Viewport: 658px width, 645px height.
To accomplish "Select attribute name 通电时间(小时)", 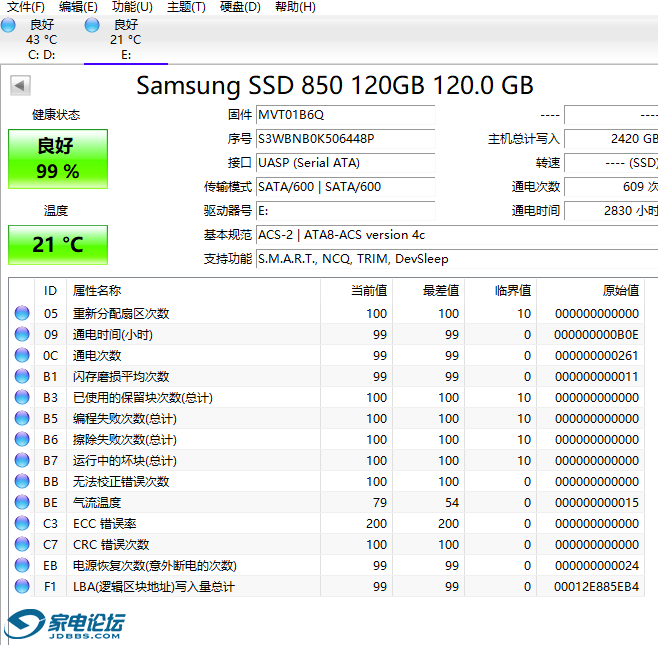I will point(113,334).
